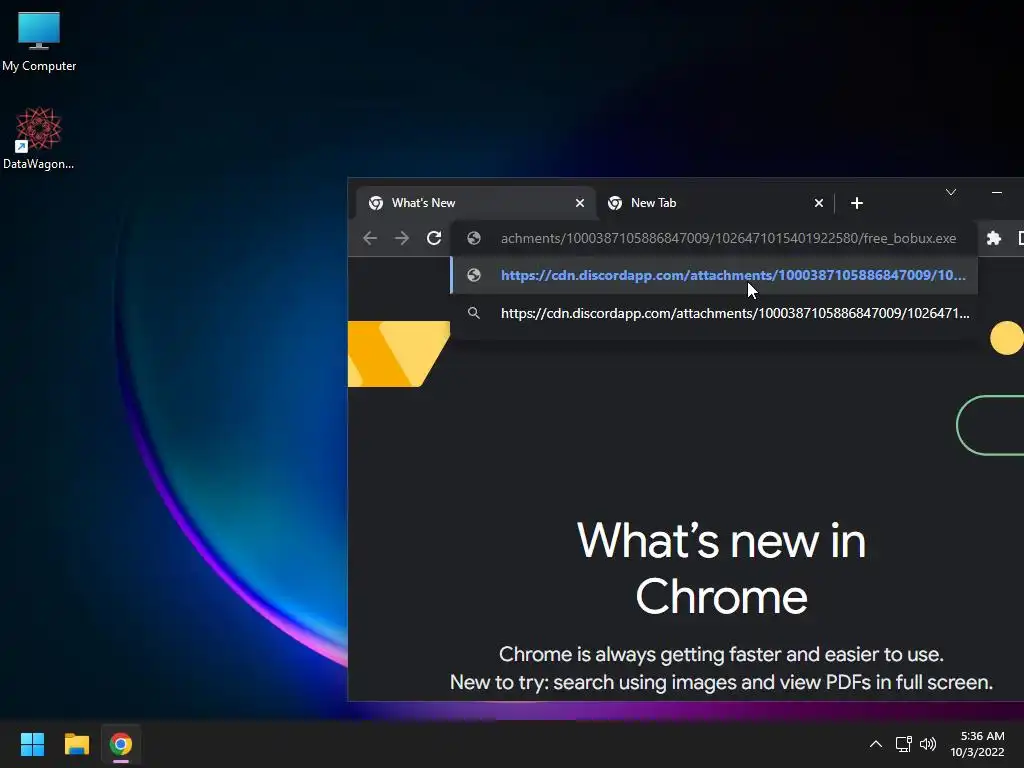Show hidden system tray icons
Viewport: 1024px width, 768px height.
tap(876, 744)
